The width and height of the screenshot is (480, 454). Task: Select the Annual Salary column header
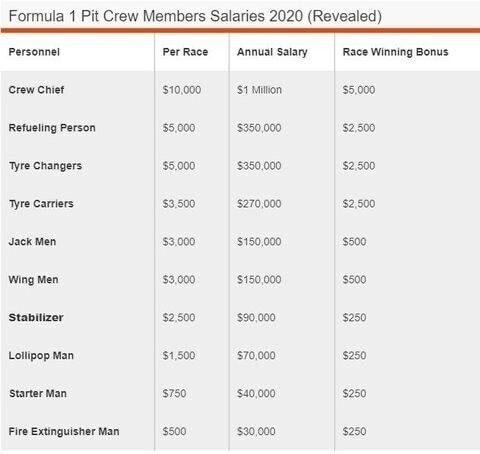272,52
